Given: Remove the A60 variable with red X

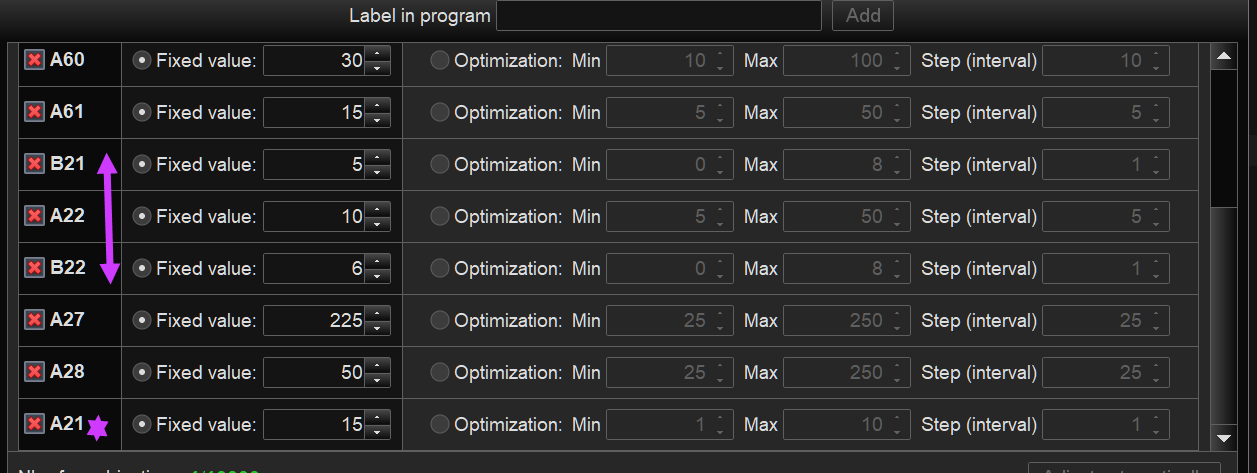Looking at the screenshot, I should tap(34, 60).
